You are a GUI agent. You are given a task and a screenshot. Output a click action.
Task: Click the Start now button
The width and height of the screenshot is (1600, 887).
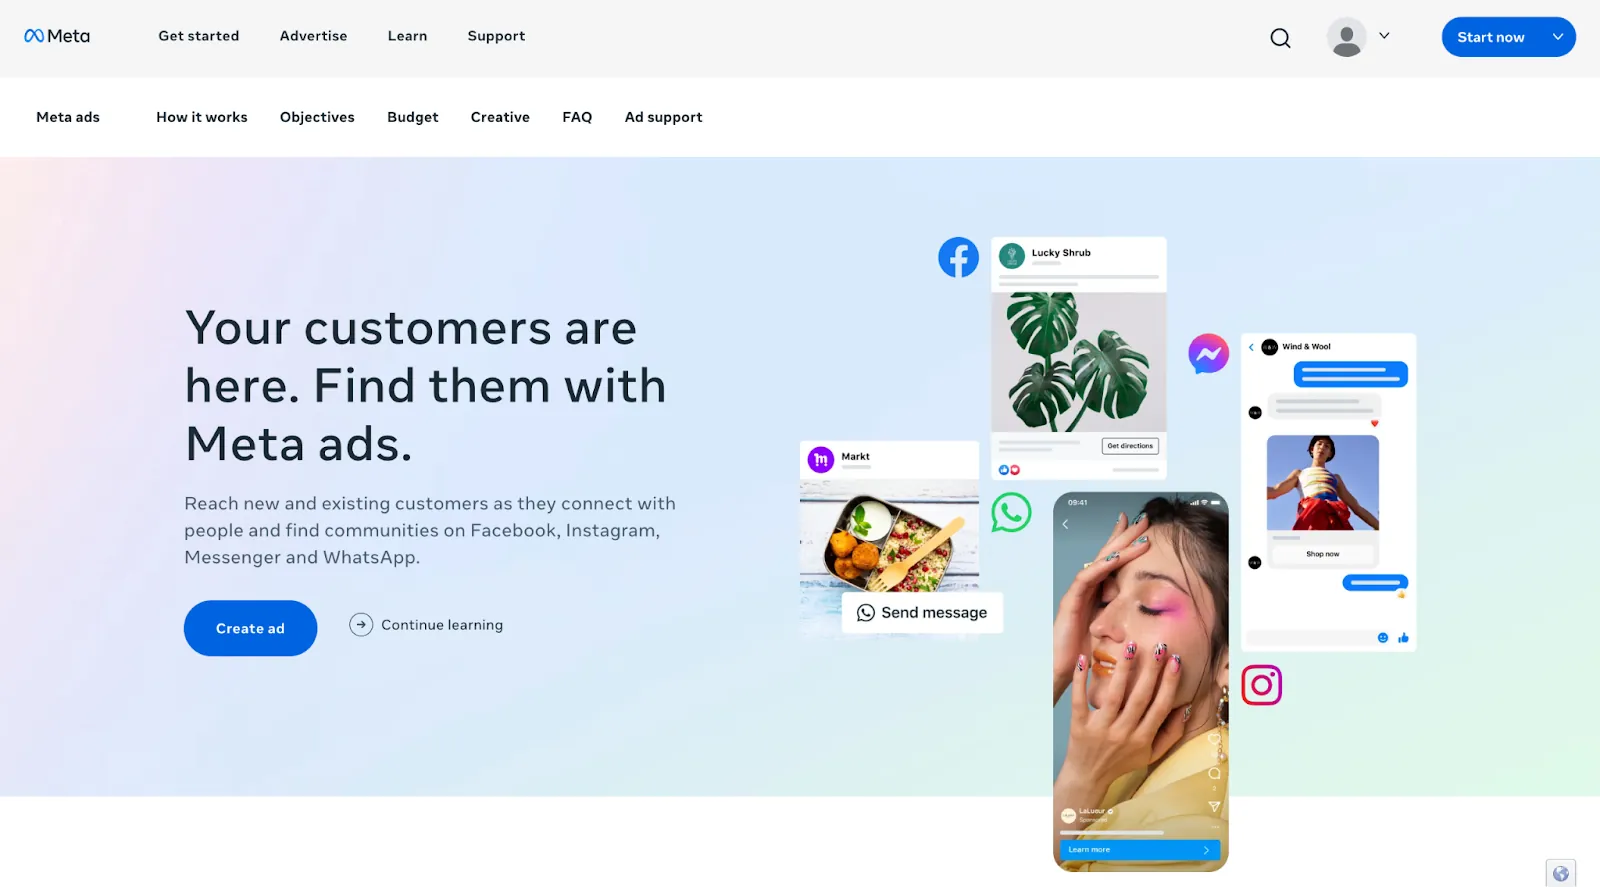pyautogui.click(x=1491, y=37)
